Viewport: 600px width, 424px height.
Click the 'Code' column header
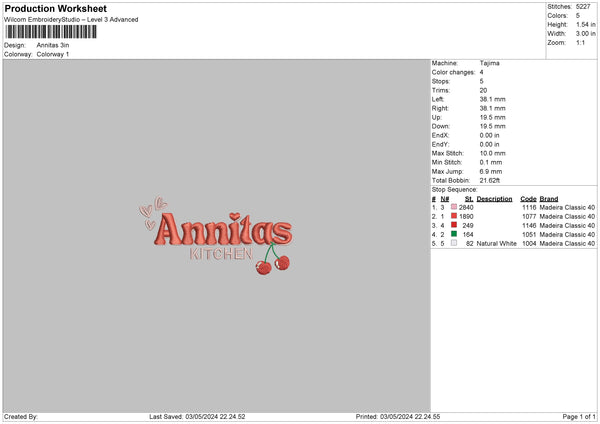(528, 199)
